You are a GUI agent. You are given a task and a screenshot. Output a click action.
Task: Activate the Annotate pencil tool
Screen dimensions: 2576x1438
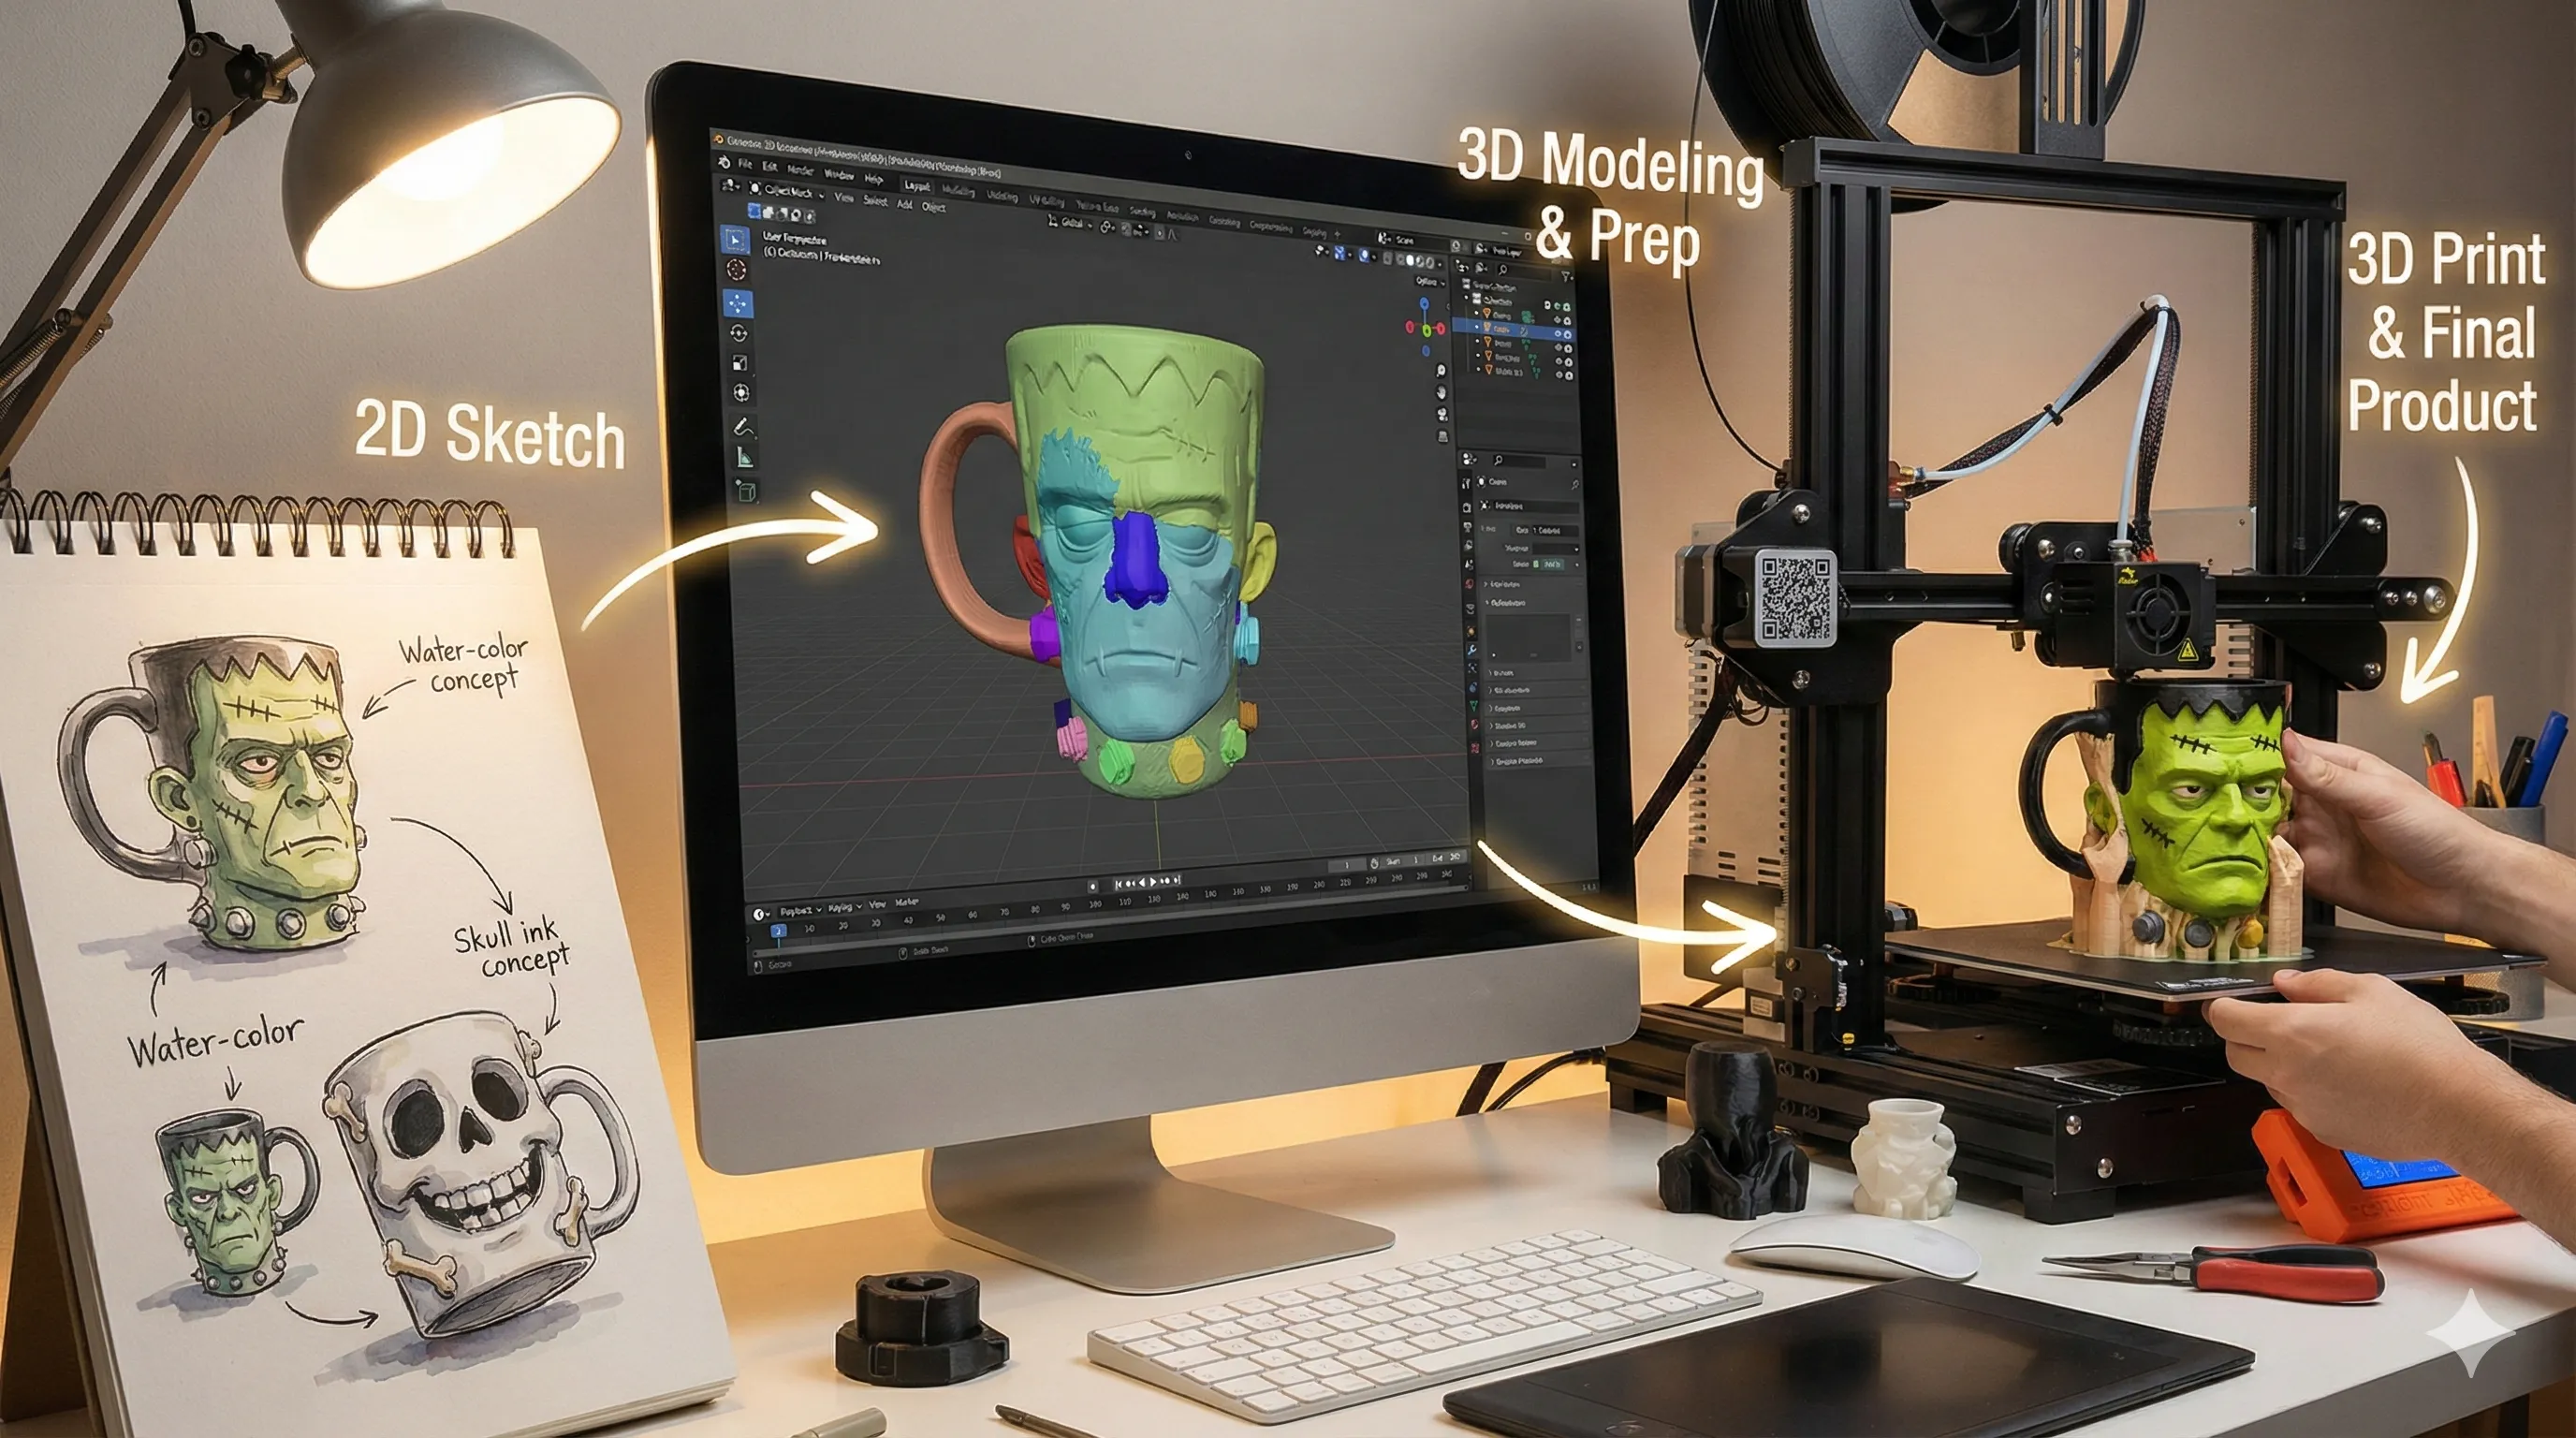tap(743, 428)
